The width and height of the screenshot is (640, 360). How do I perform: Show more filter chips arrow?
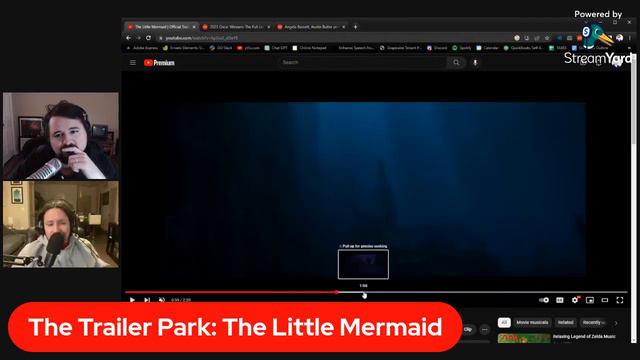tap(616, 323)
